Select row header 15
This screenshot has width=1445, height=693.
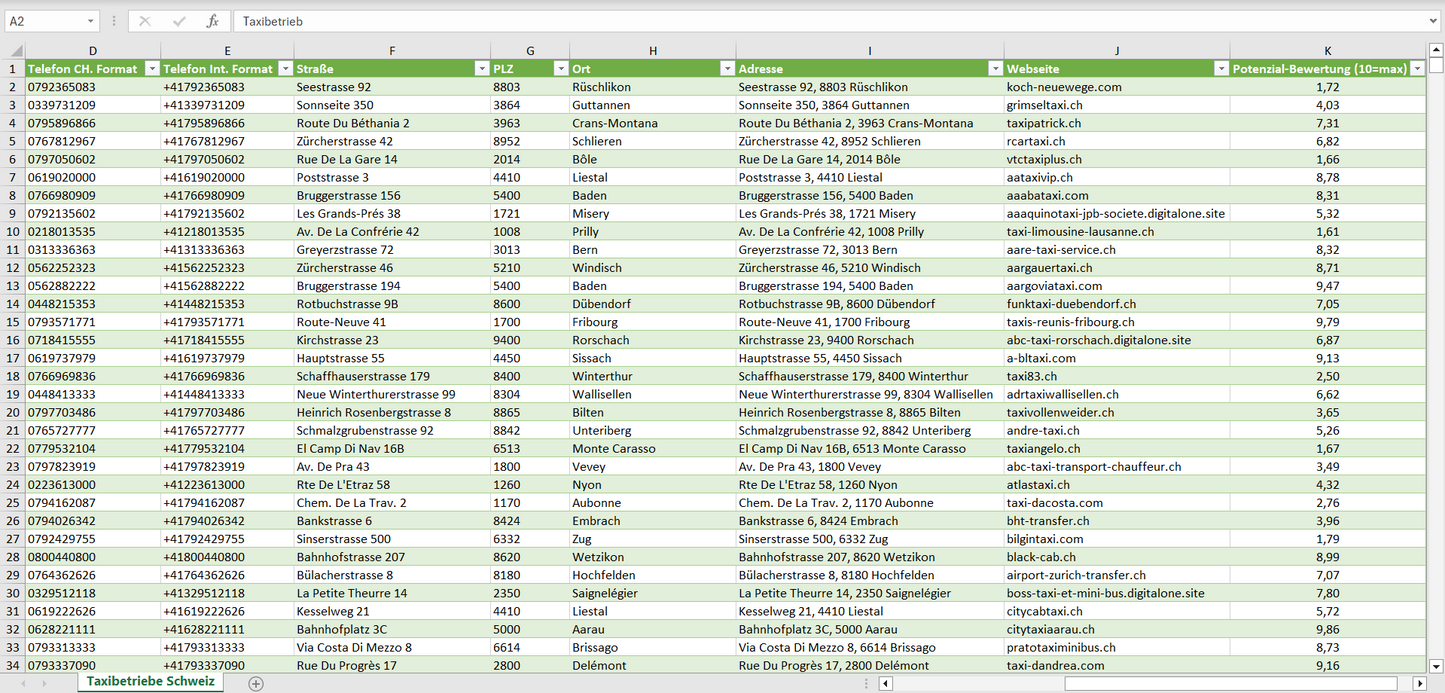pos(14,322)
